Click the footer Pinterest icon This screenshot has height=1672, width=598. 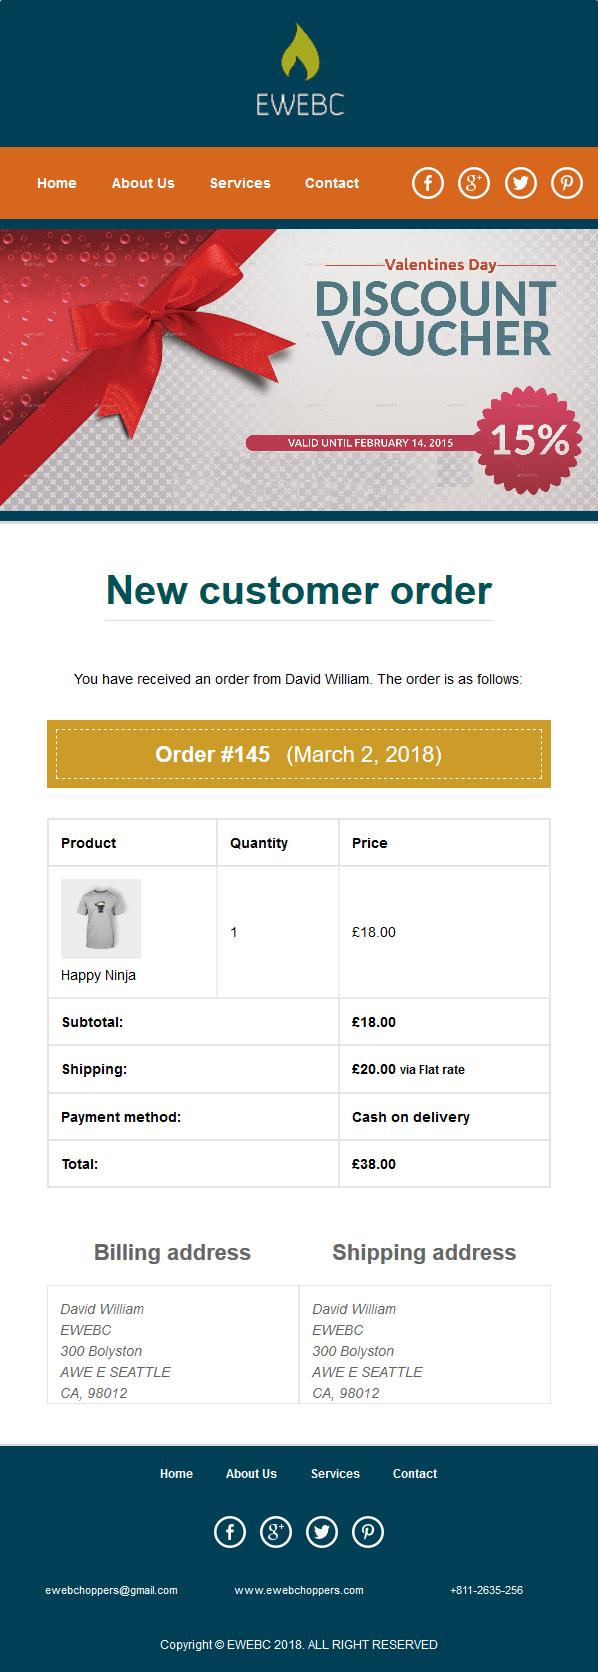point(368,1532)
